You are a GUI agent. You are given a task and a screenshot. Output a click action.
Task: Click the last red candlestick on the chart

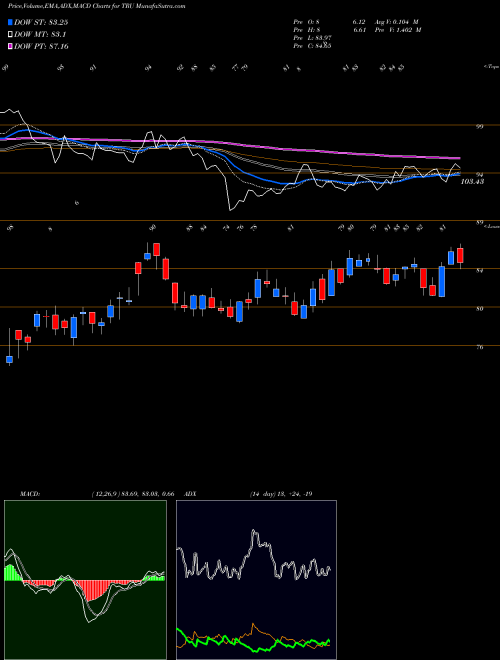[460, 256]
